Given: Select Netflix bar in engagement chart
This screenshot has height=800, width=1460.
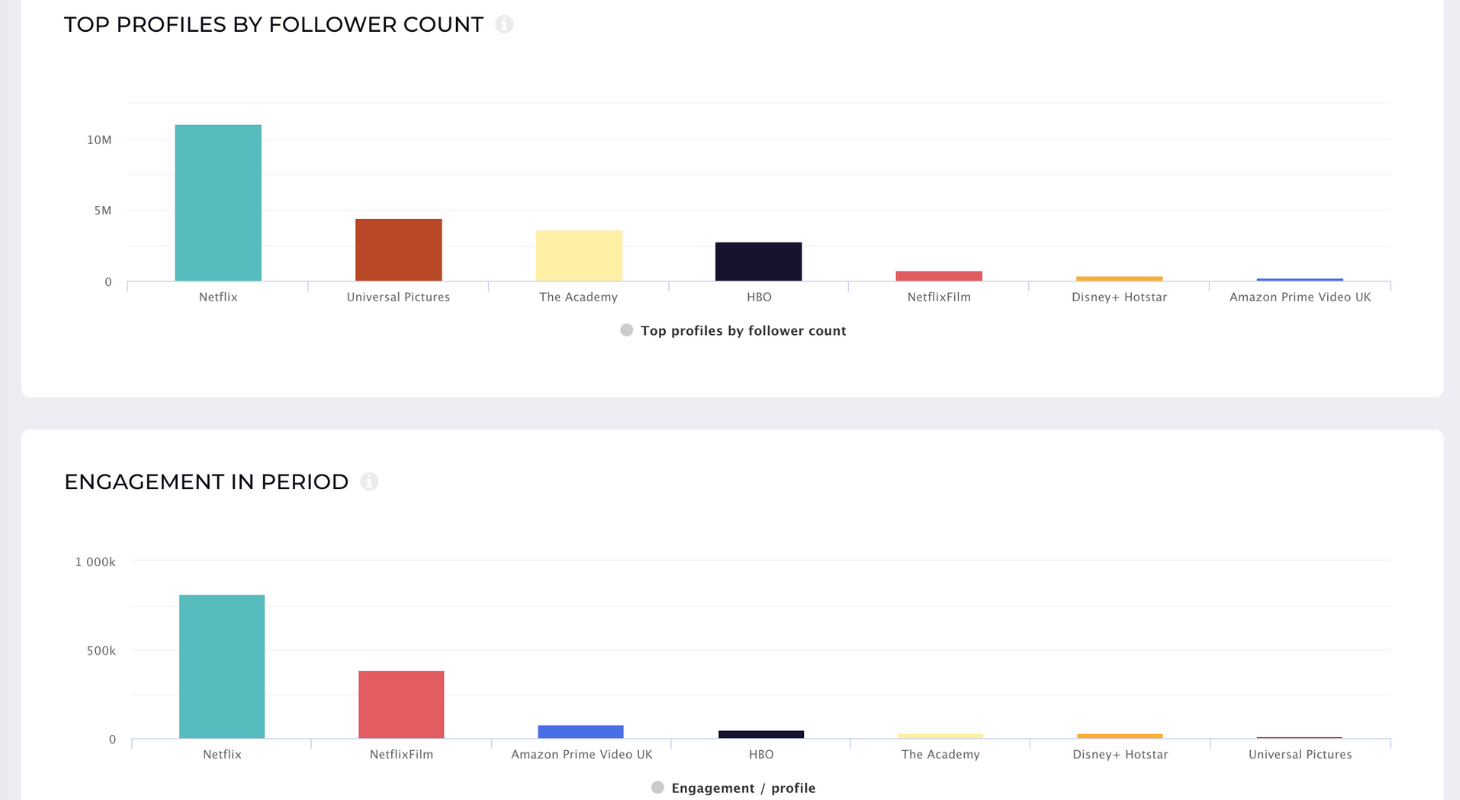Looking at the screenshot, I should pos(222,667).
